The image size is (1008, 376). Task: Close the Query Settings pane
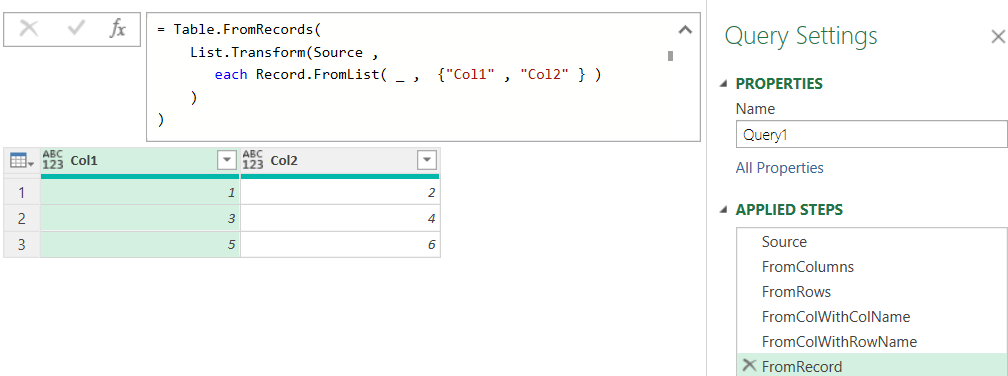pos(998,37)
